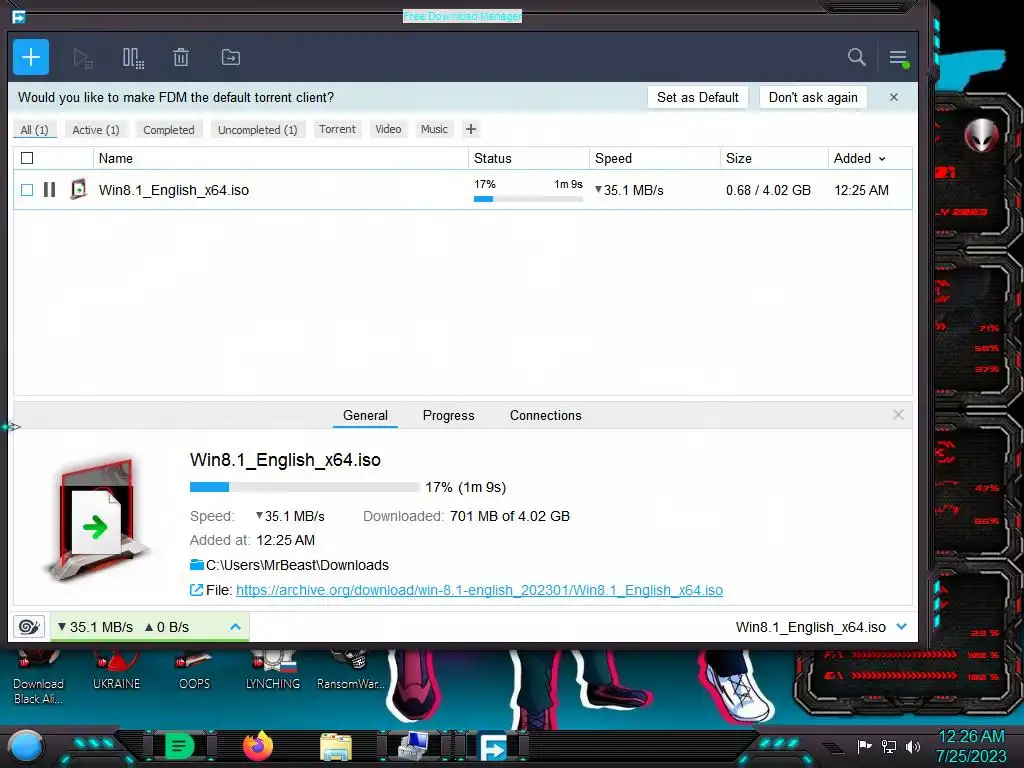The height and width of the screenshot is (768, 1024).
Task: Open the hamburger main menu
Action: coord(899,58)
